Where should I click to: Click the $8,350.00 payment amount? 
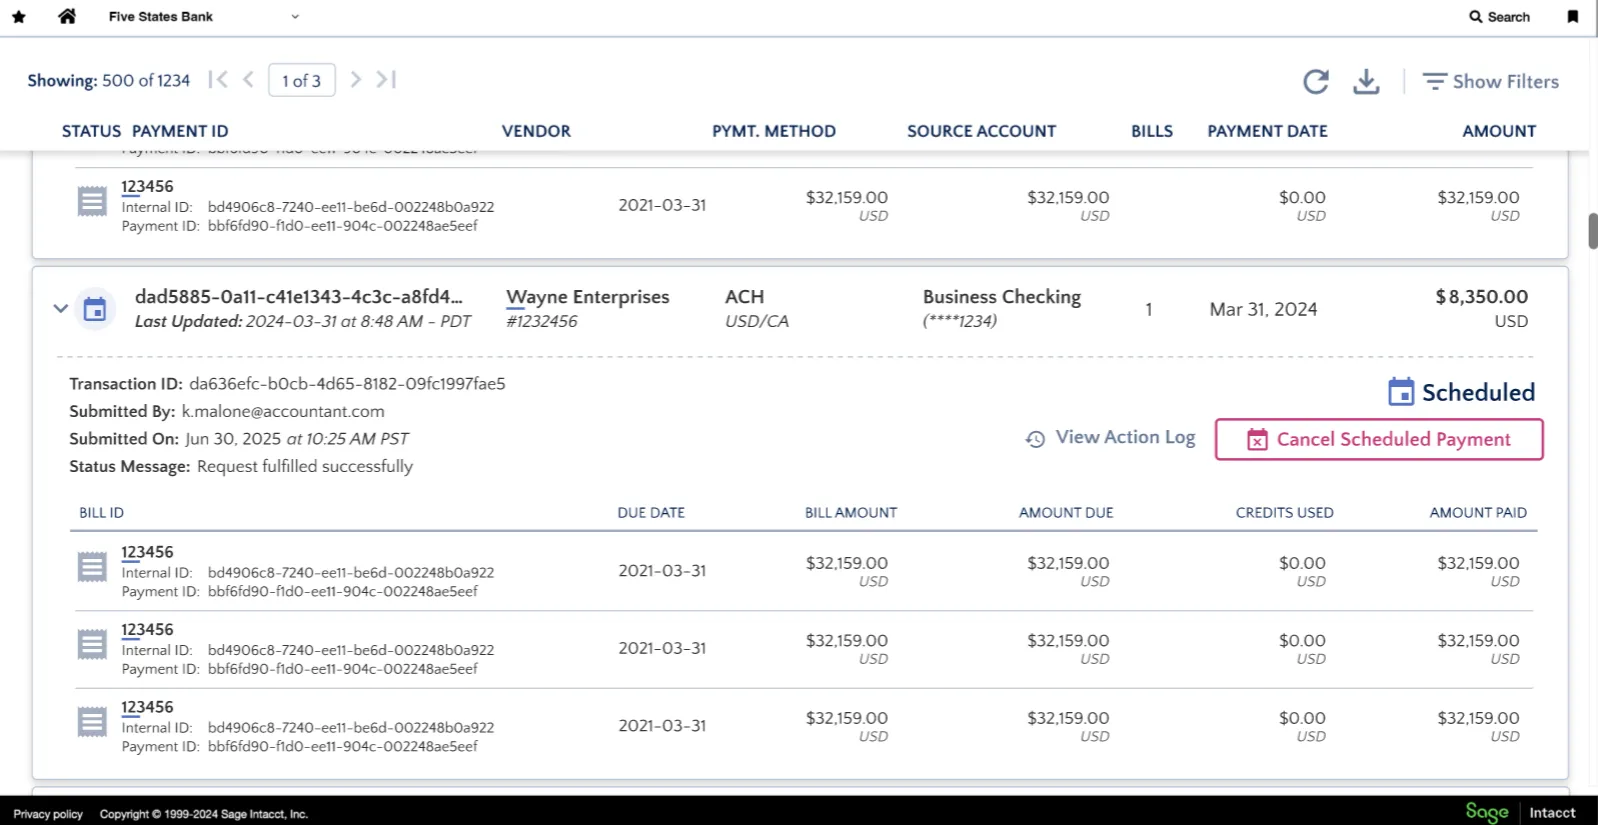coord(1481,297)
